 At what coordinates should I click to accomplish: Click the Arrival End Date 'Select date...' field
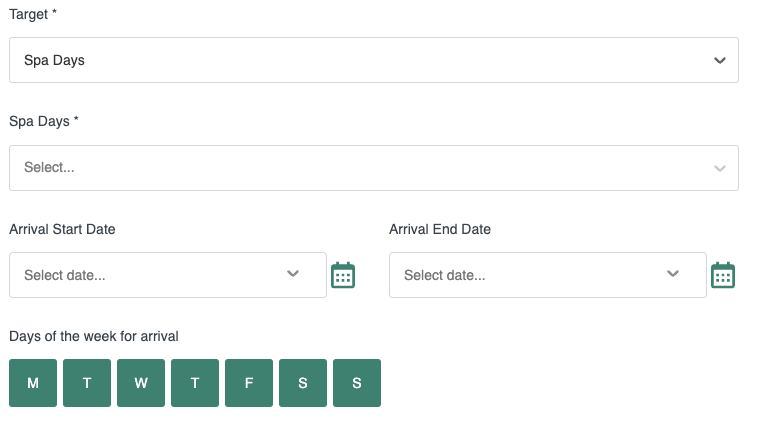547,275
